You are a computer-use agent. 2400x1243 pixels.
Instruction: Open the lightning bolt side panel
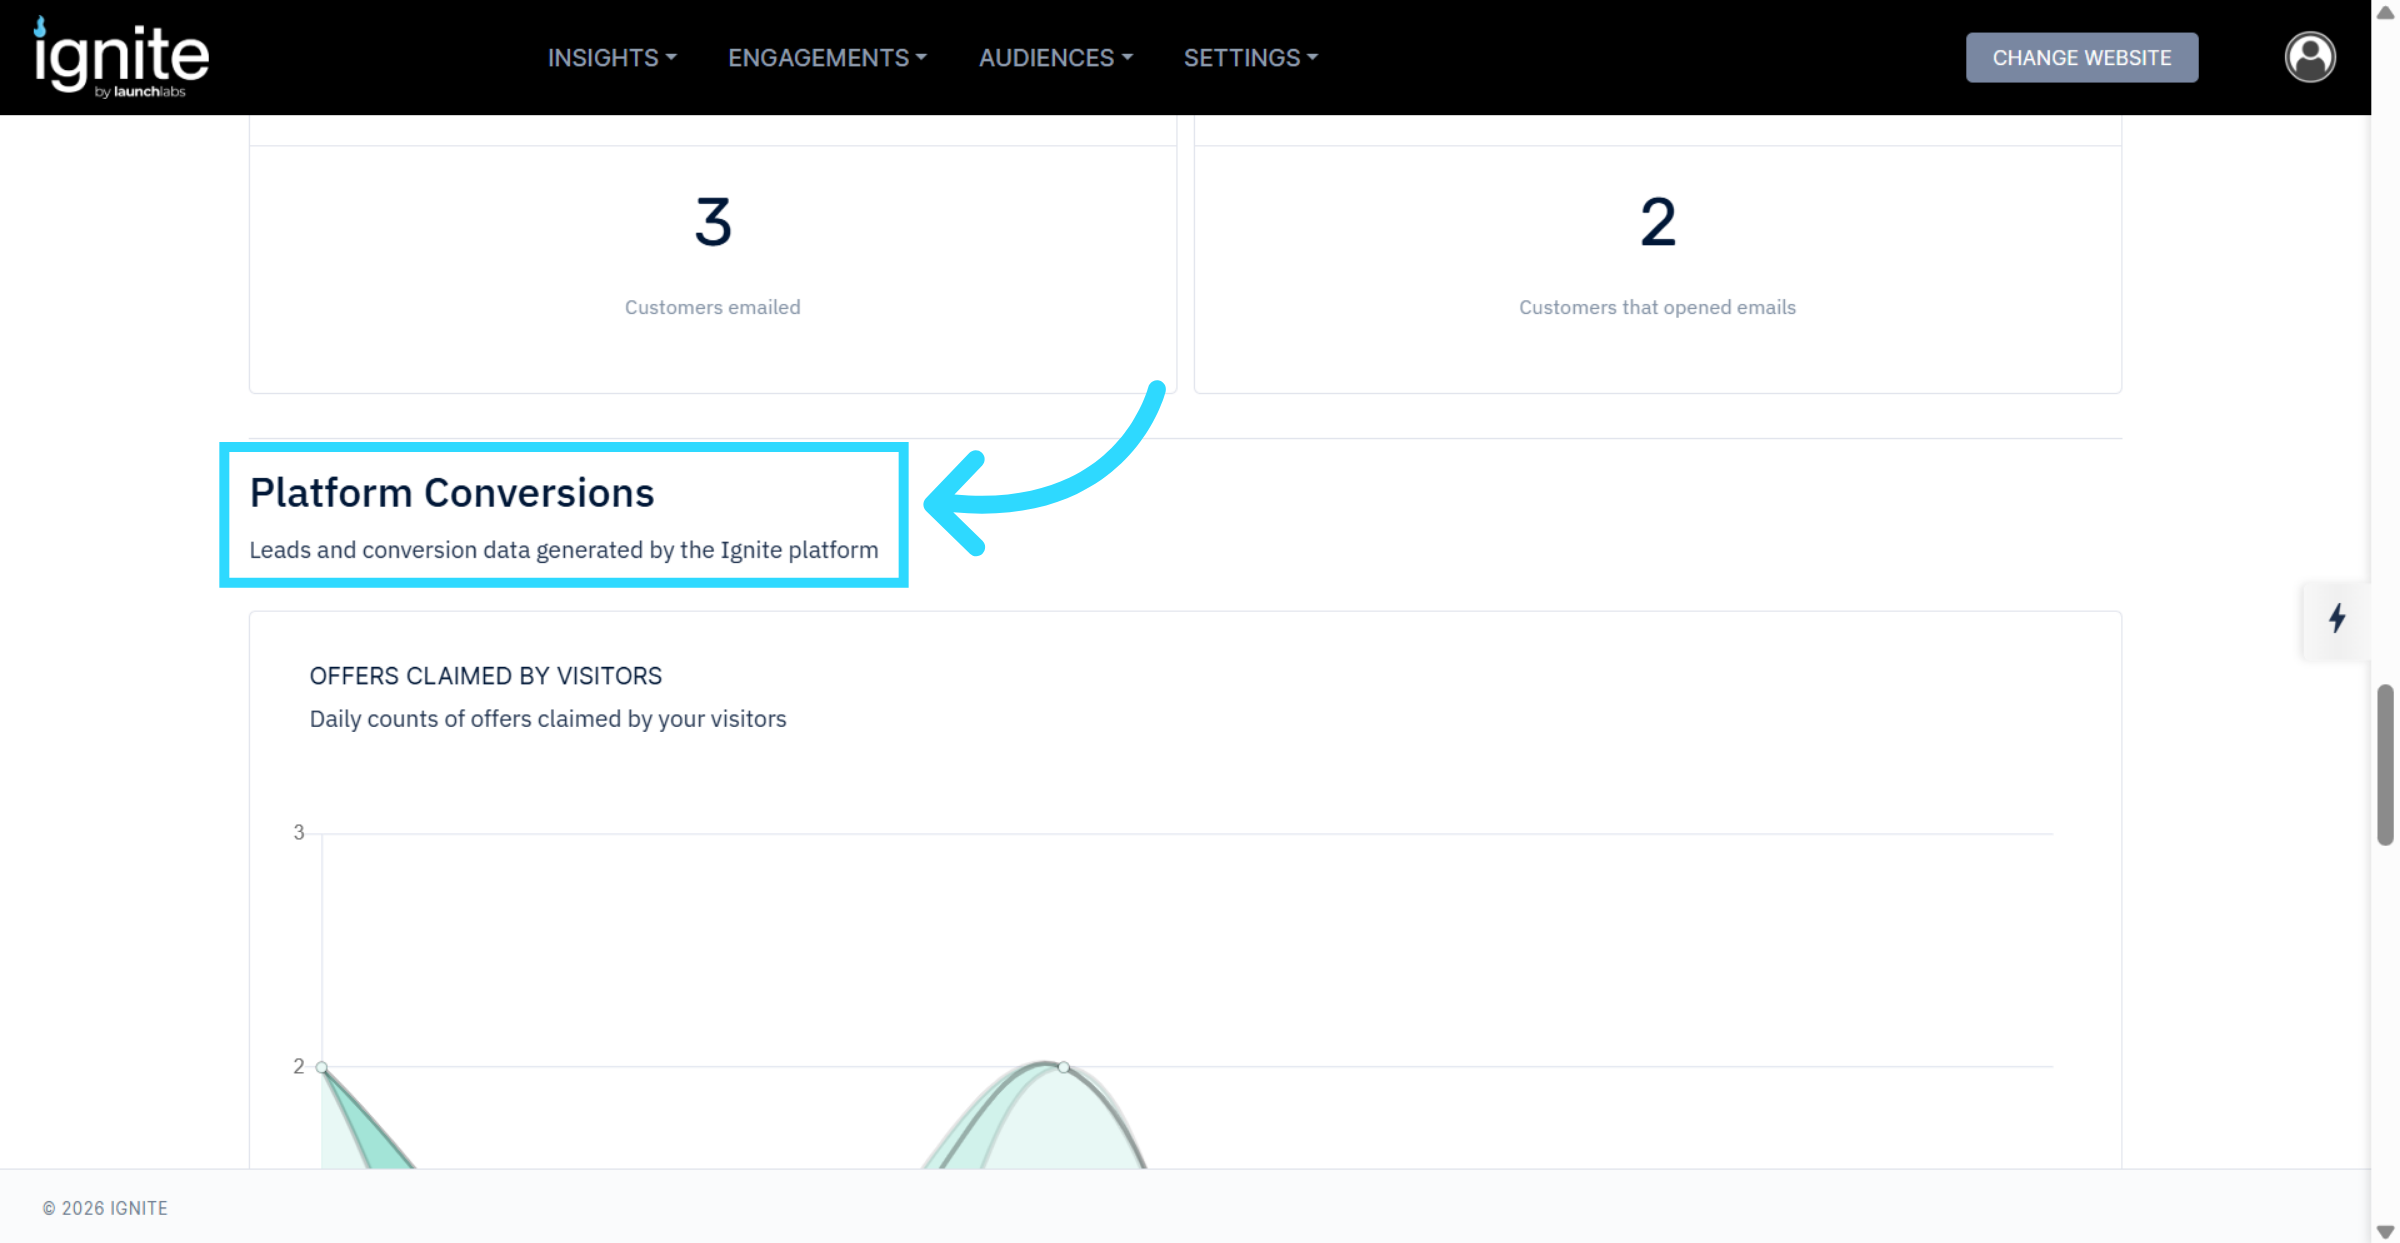click(2336, 618)
